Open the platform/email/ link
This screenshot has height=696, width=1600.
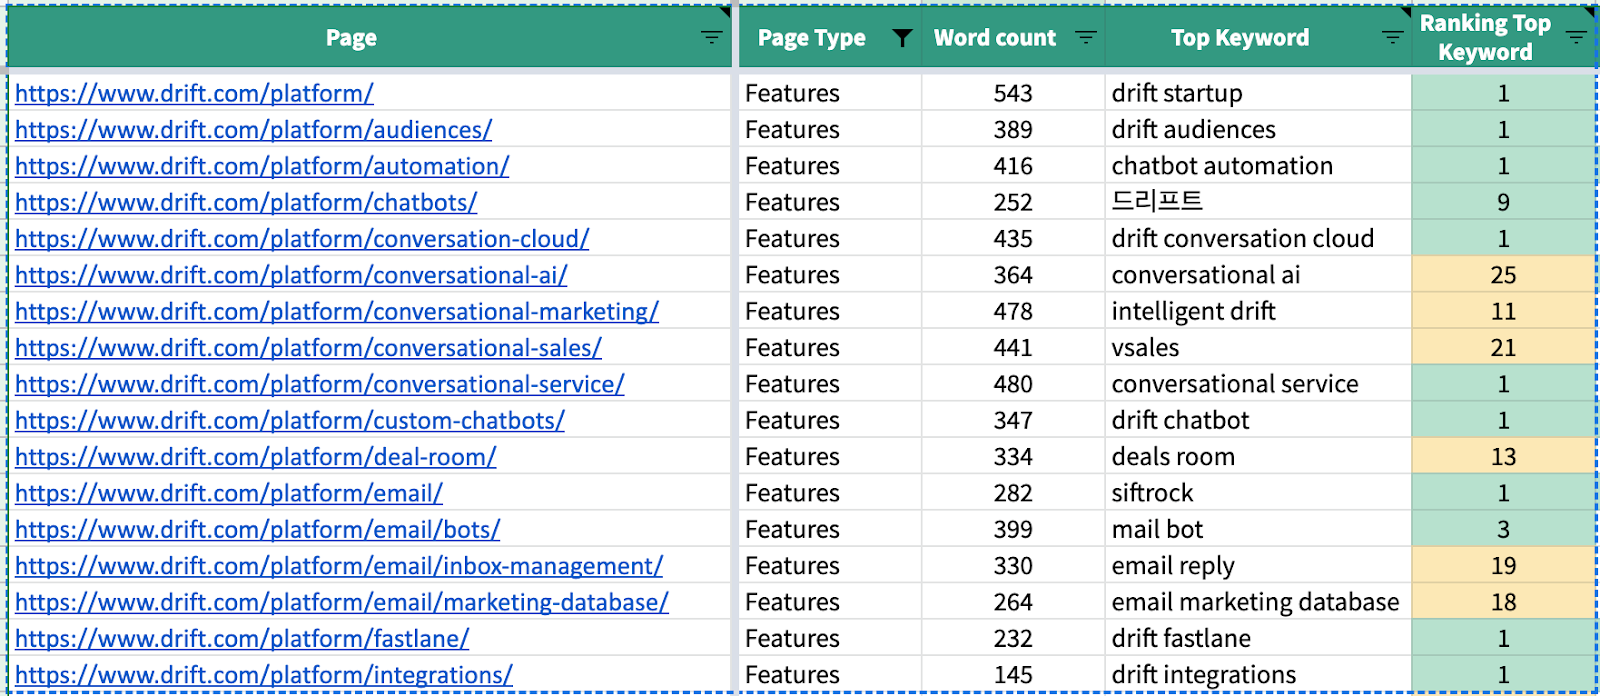(x=229, y=493)
